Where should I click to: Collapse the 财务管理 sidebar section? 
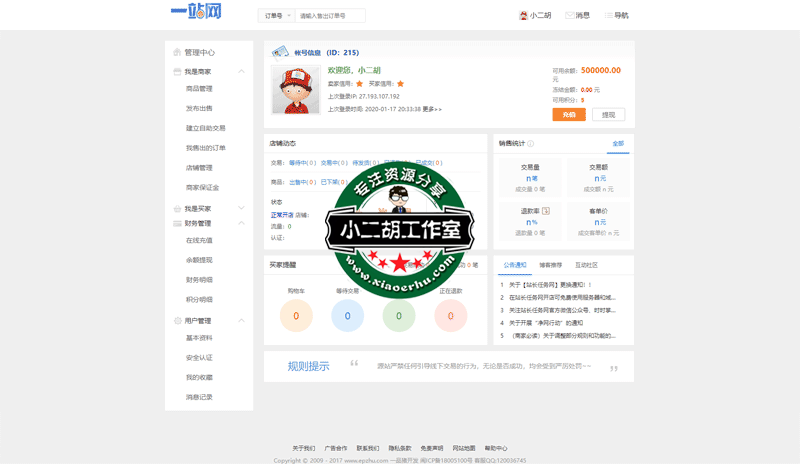coord(241,224)
